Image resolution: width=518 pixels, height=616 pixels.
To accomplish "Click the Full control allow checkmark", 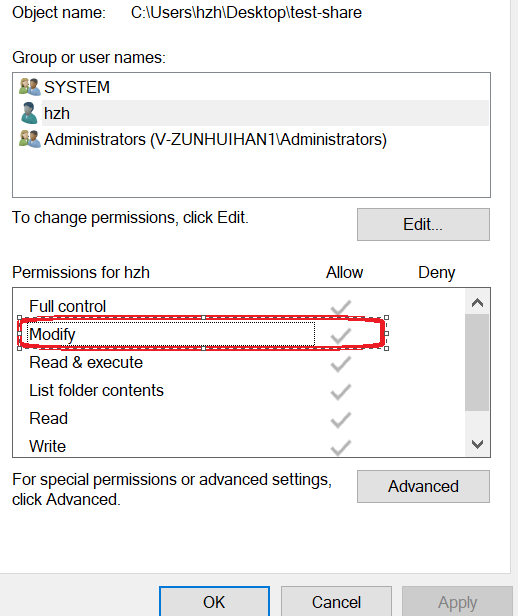I will 340,308.
